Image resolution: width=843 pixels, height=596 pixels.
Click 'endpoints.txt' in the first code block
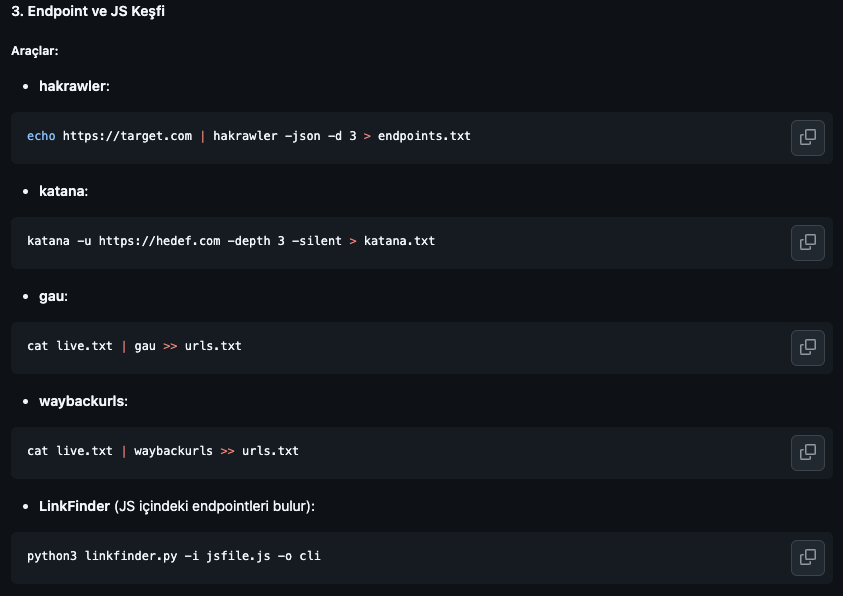point(424,136)
